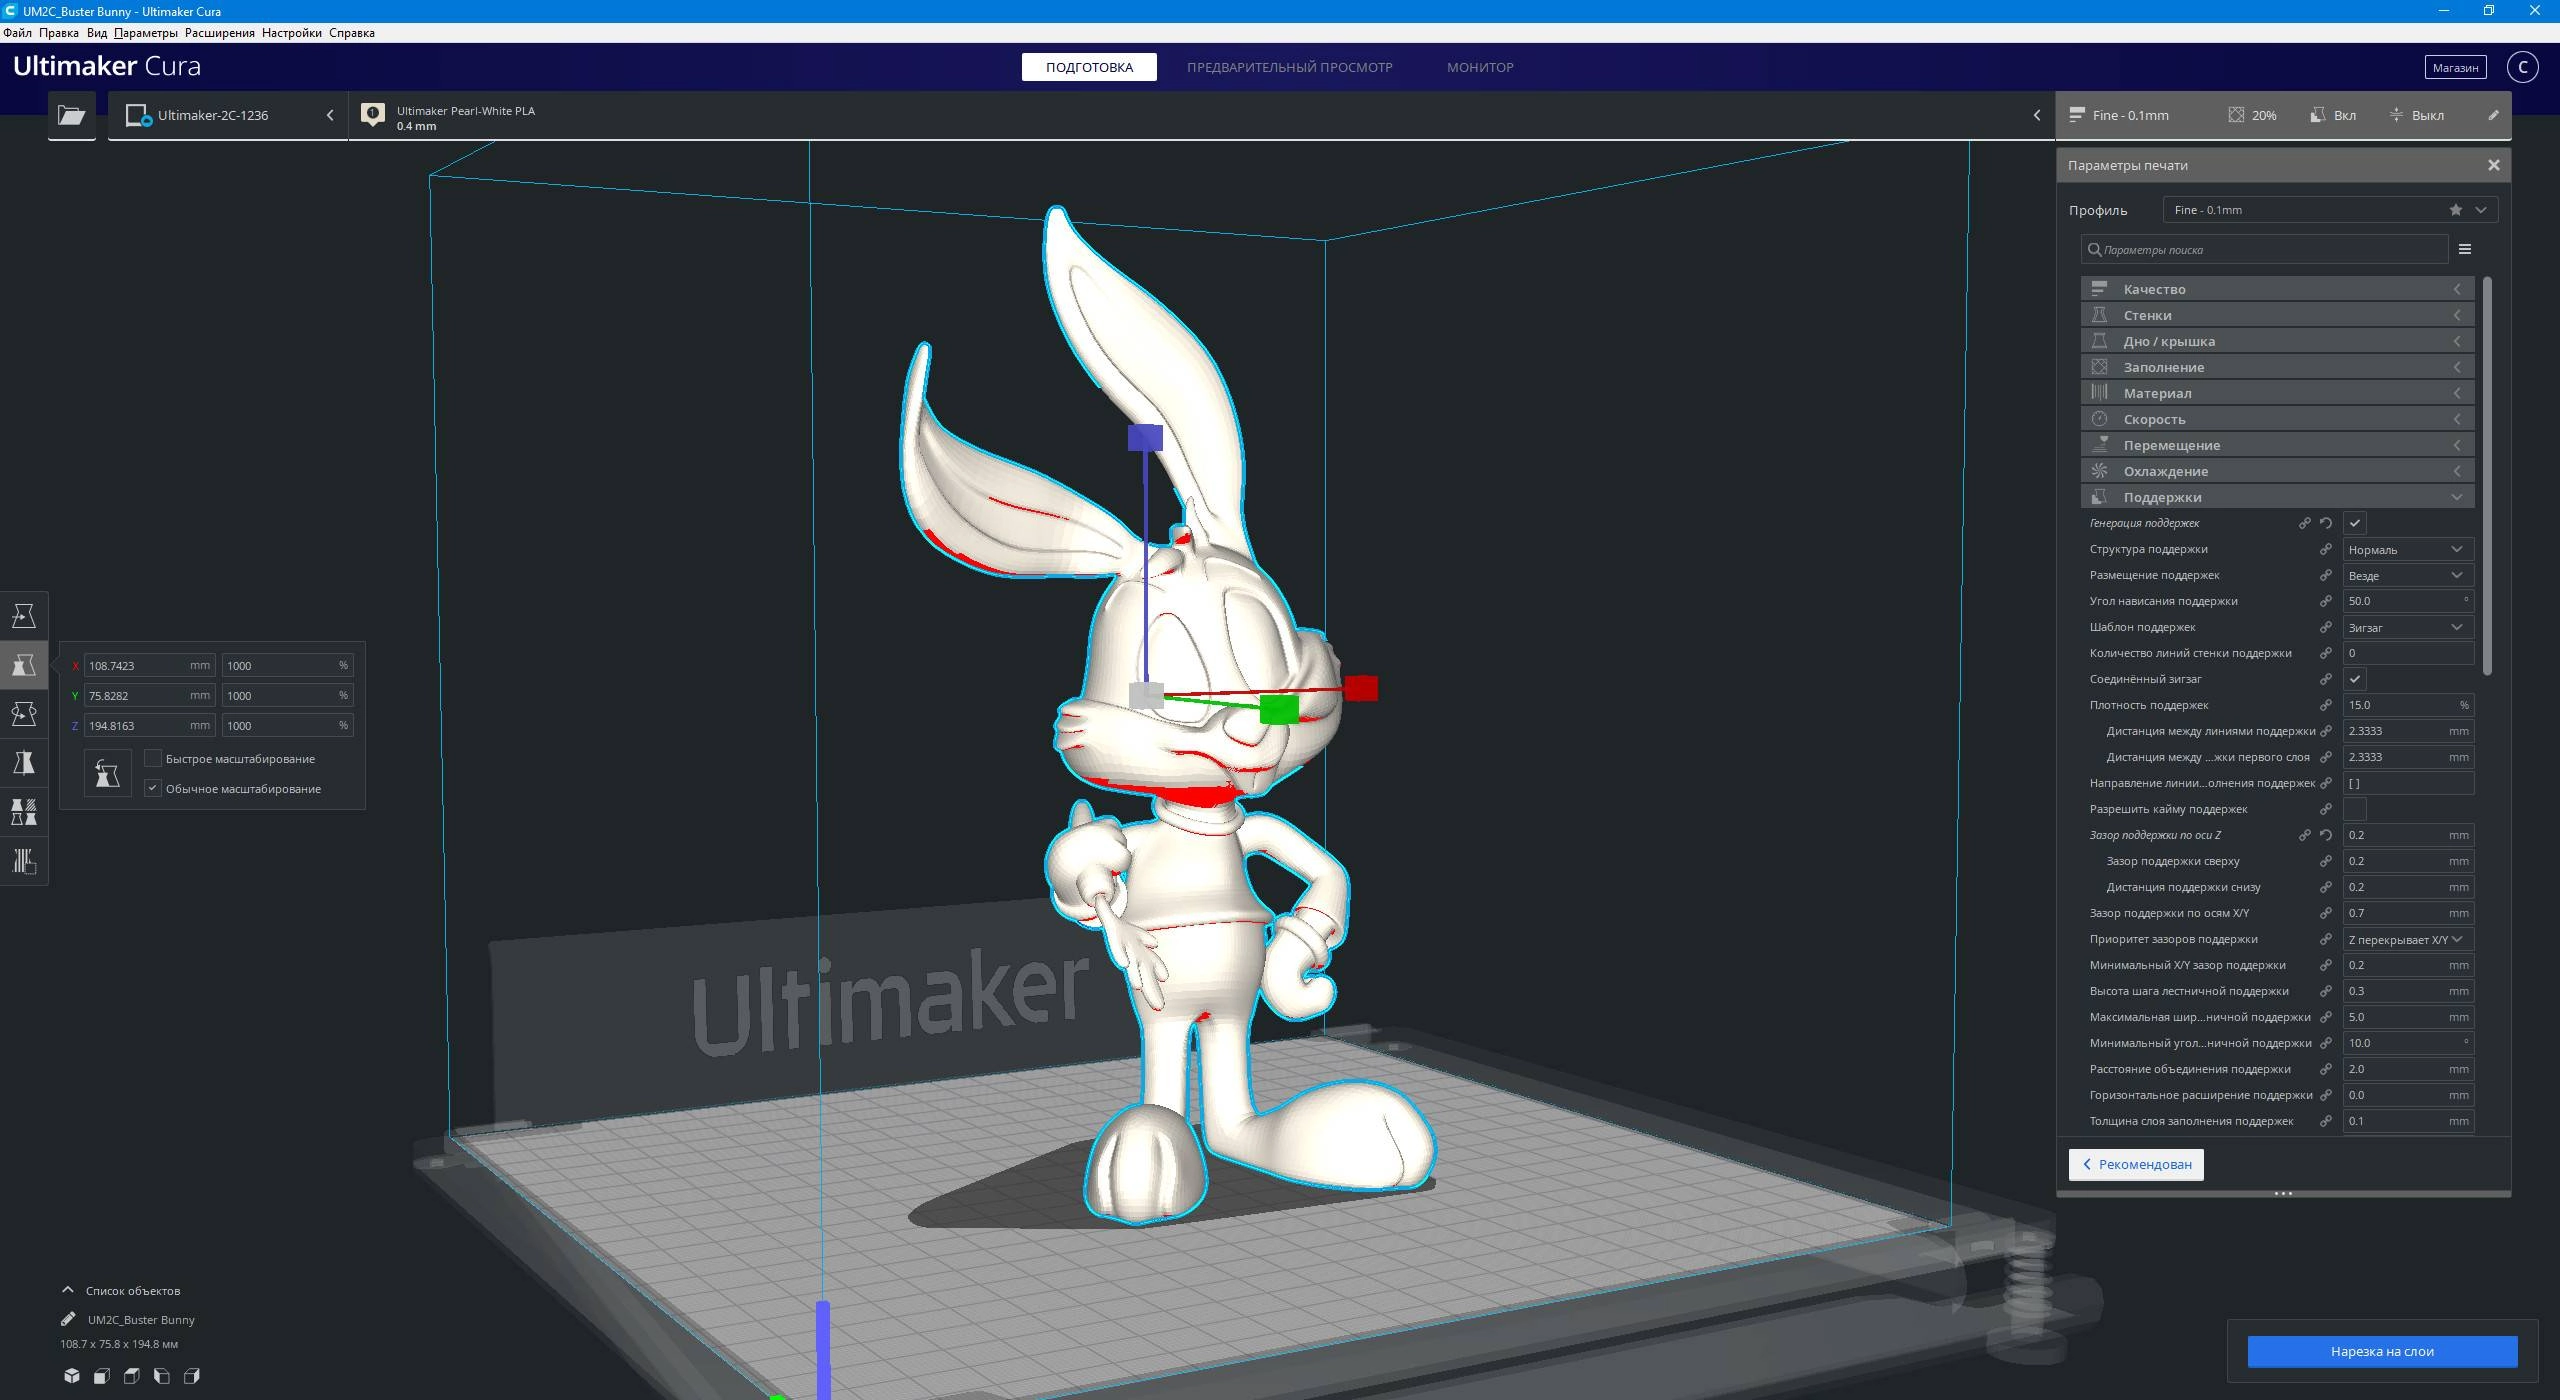
Task: Click the X size field 108.7423 mm
Action: [x=149, y=665]
